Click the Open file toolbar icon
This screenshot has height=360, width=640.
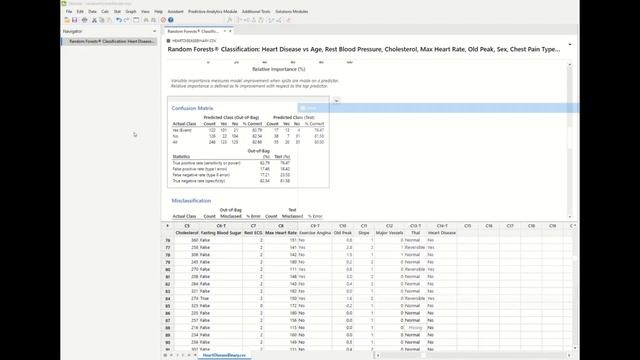pos(67,20)
